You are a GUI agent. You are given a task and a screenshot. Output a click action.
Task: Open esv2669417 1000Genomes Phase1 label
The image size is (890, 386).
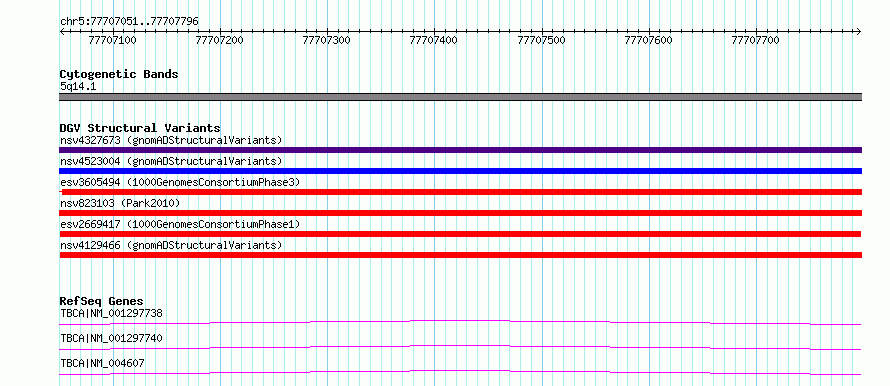pos(180,224)
